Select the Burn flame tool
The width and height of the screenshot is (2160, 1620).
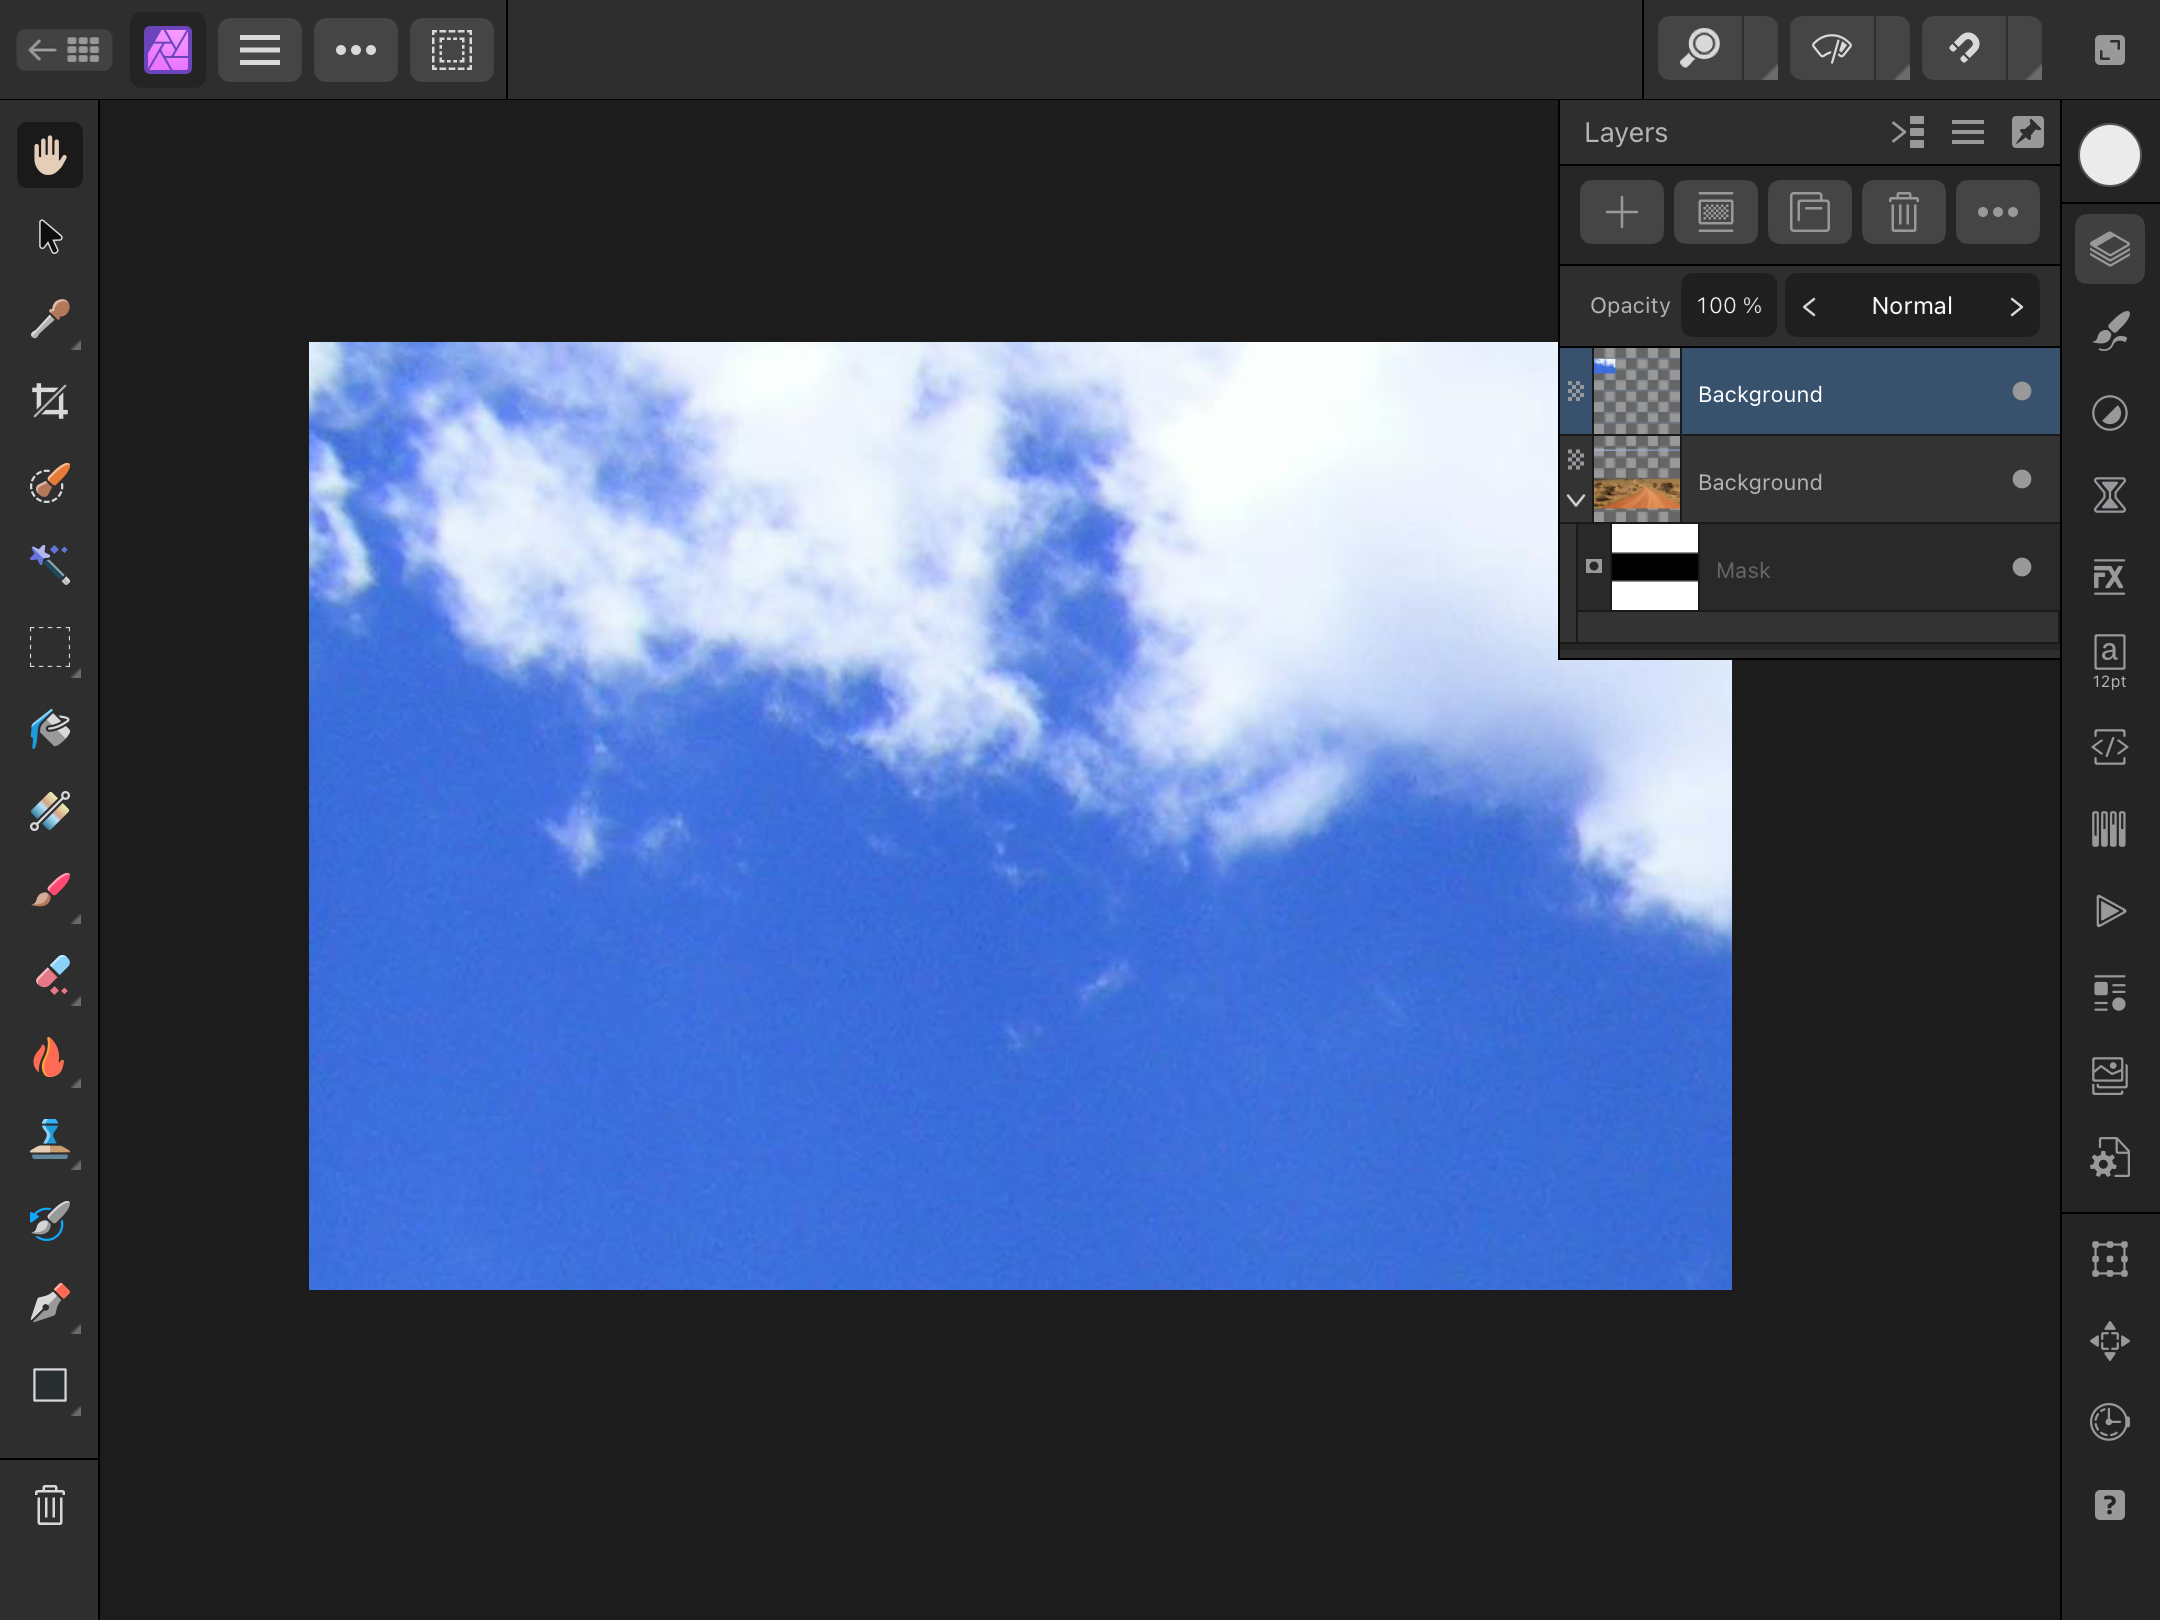[x=50, y=1057]
